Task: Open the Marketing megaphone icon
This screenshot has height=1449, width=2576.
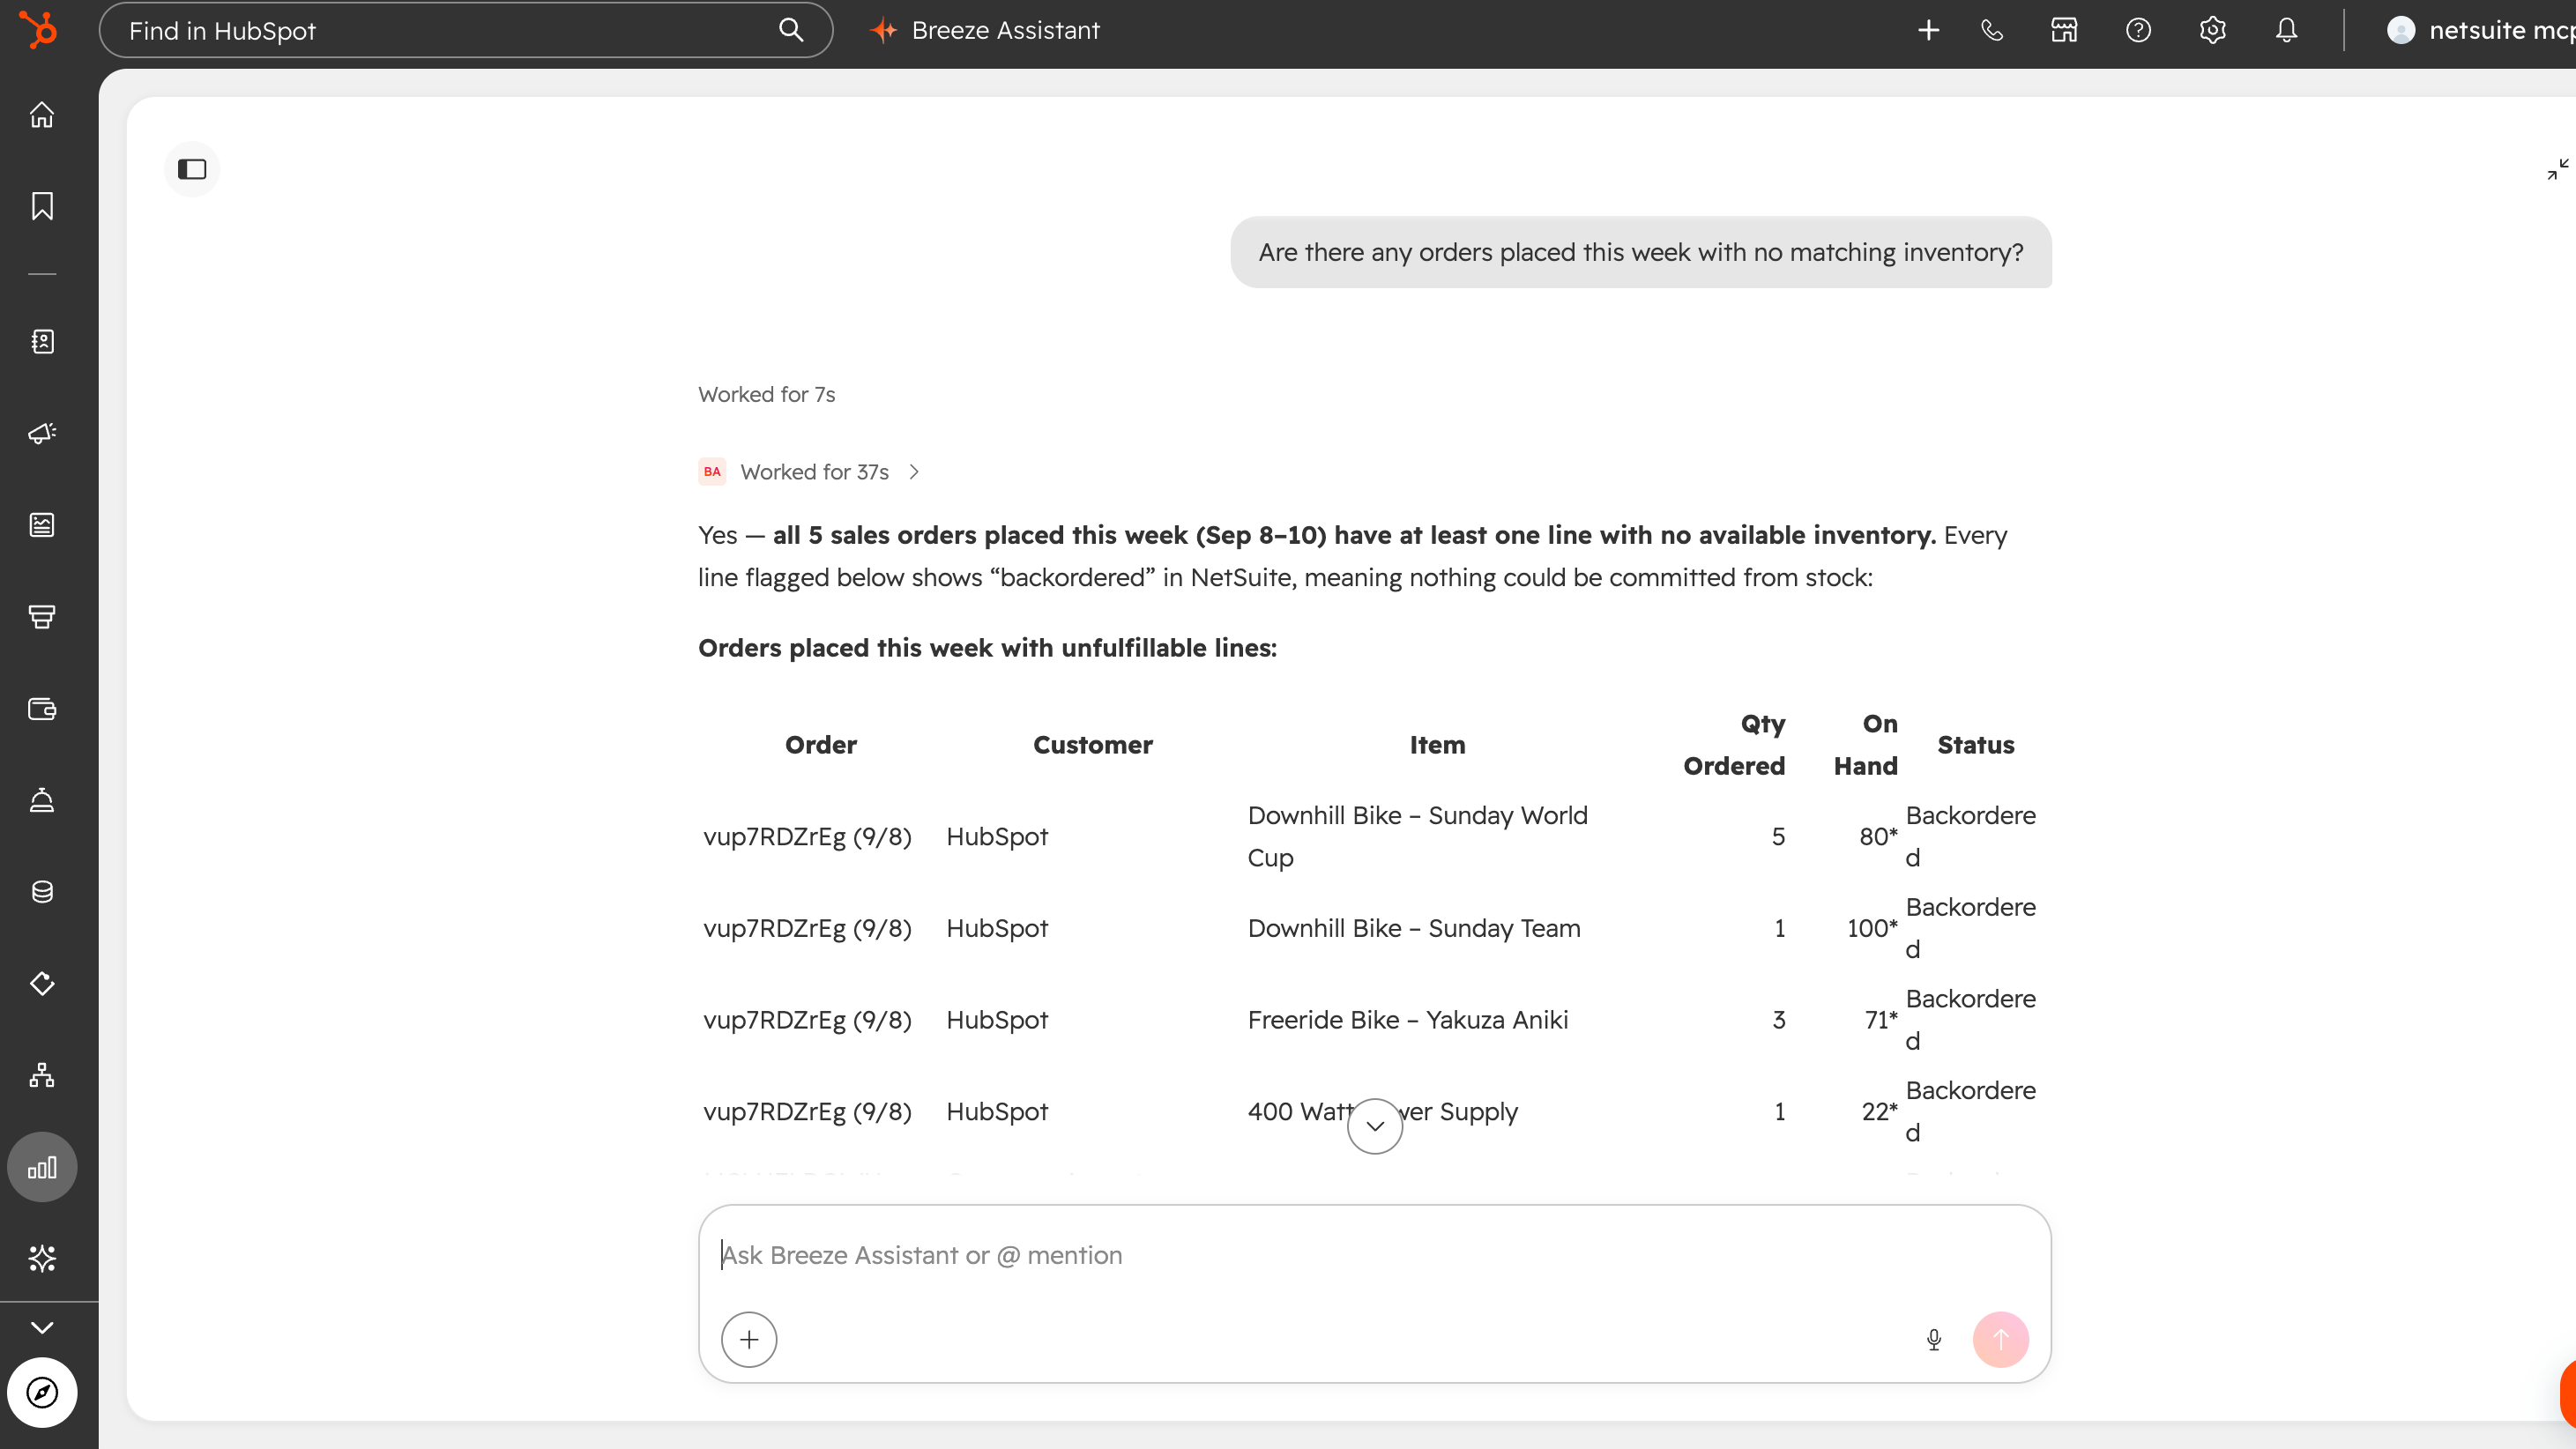Action: tap(42, 433)
